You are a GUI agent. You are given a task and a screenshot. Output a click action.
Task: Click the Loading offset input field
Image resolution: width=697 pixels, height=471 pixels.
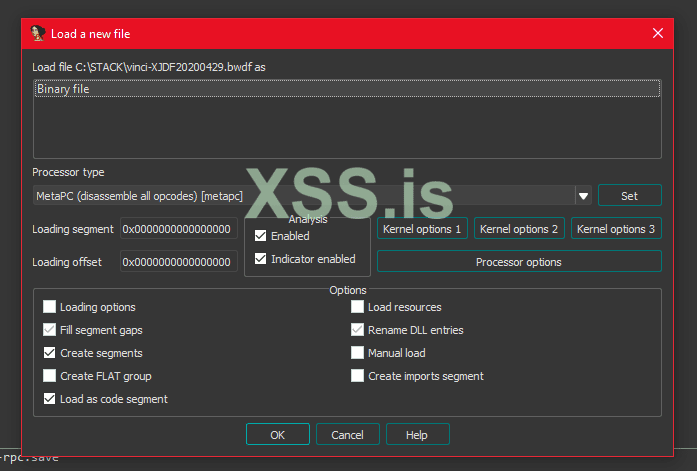click(x=179, y=262)
